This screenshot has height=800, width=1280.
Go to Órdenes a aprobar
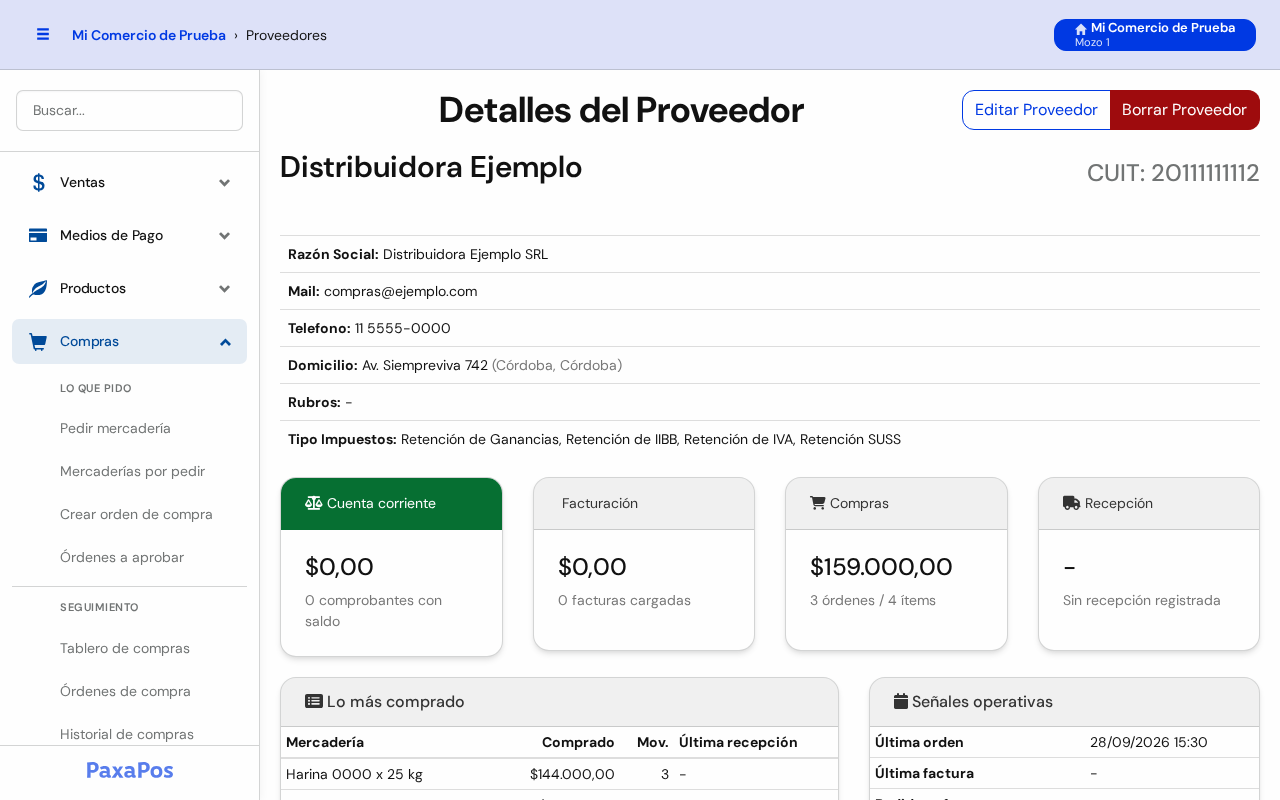tap(122, 557)
